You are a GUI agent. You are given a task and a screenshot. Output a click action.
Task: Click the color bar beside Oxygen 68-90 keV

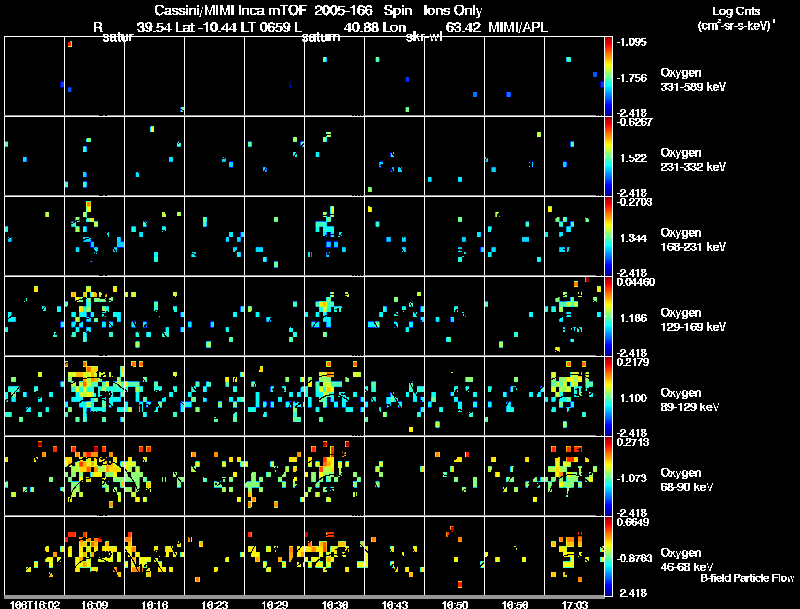coord(608,476)
